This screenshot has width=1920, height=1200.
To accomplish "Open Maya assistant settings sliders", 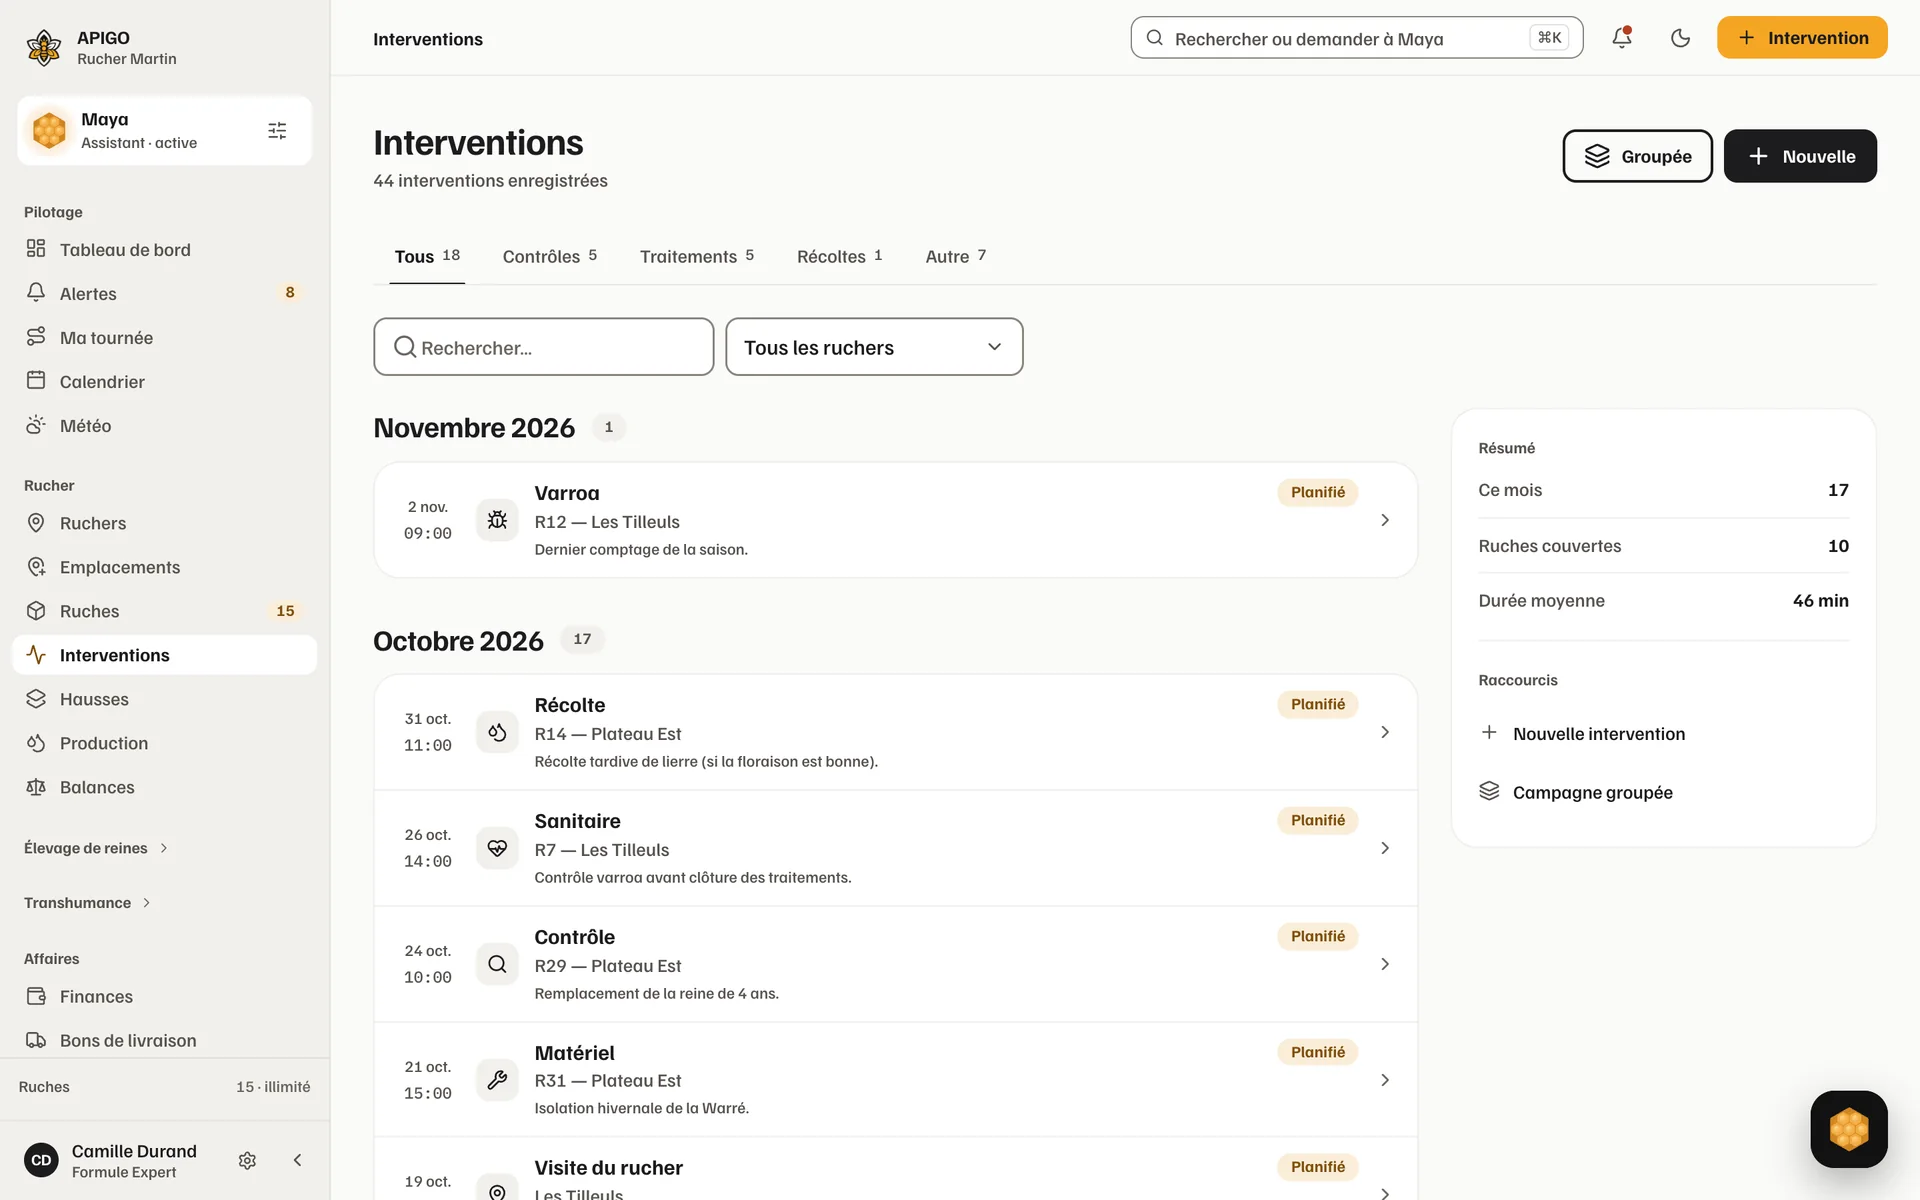I will click(277, 131).
